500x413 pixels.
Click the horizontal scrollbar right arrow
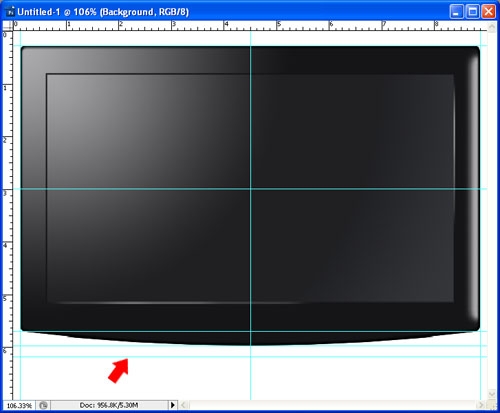(480, 405)
